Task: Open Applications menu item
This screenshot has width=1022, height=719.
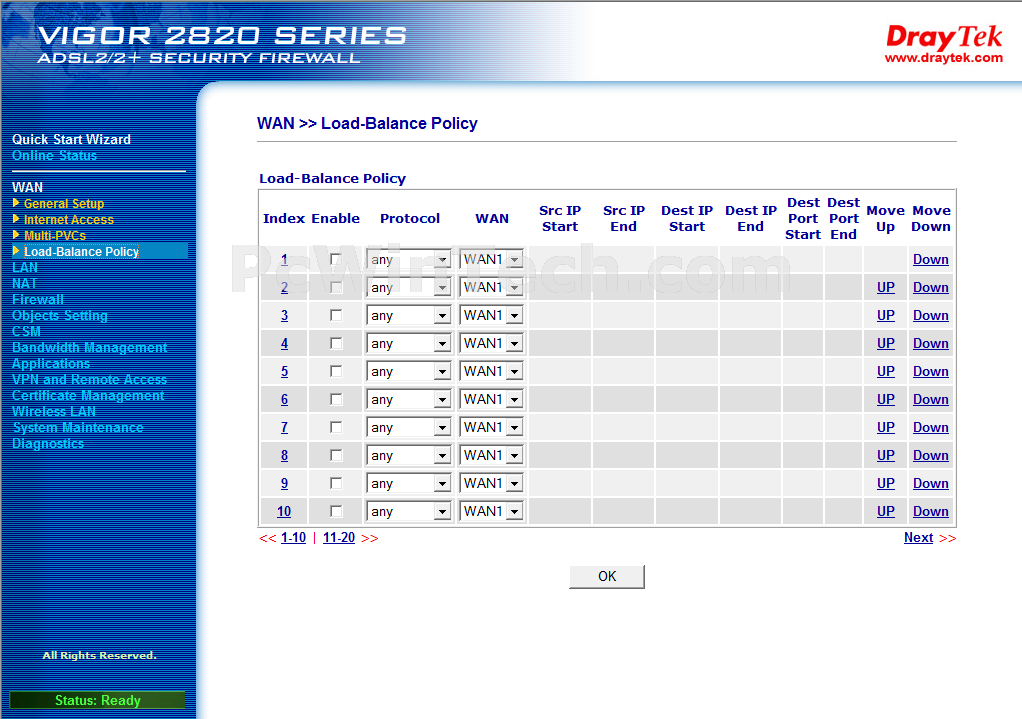Action: click(x=51, y=364)
